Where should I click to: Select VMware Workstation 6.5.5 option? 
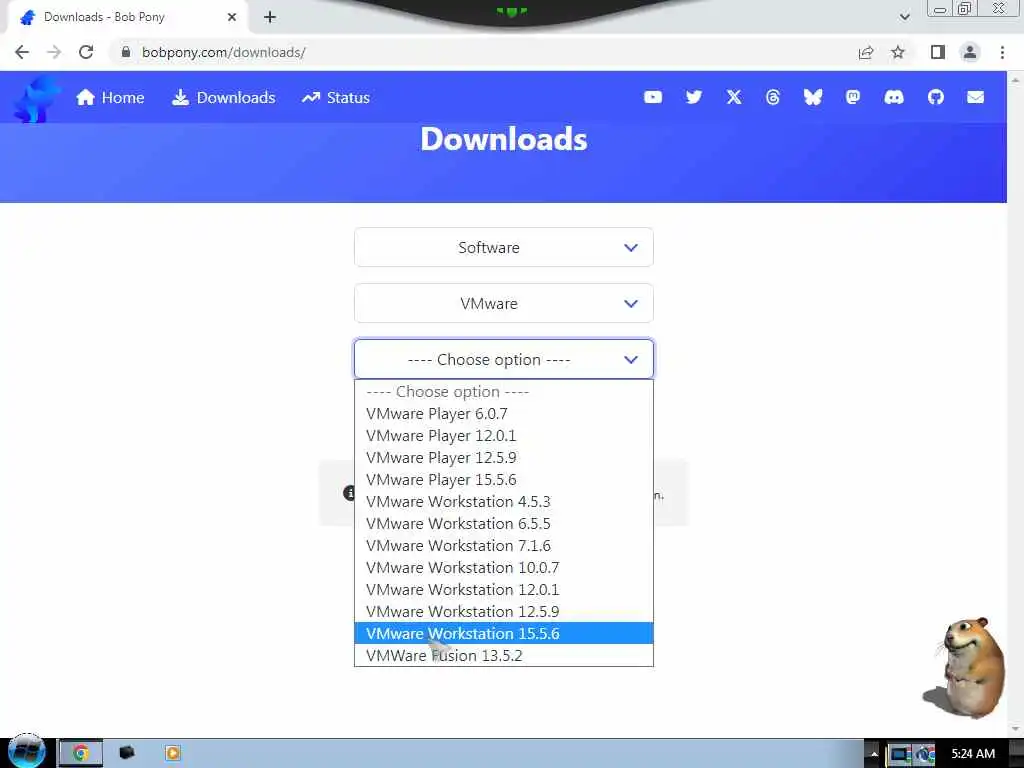tap(504, 524)
